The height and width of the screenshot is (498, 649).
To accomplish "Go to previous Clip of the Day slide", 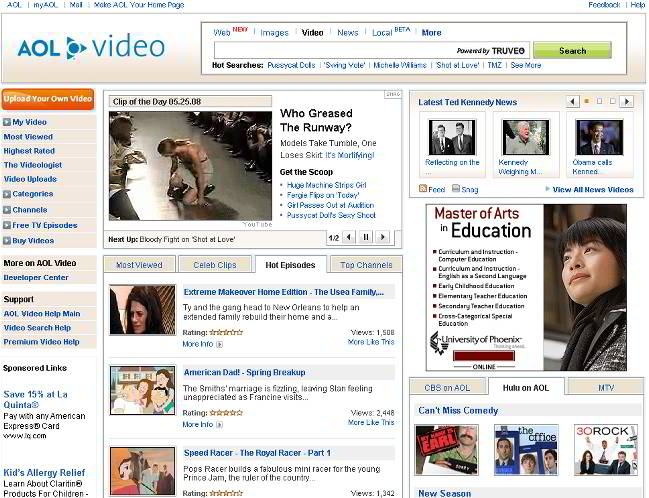I will tap(350, 237).
